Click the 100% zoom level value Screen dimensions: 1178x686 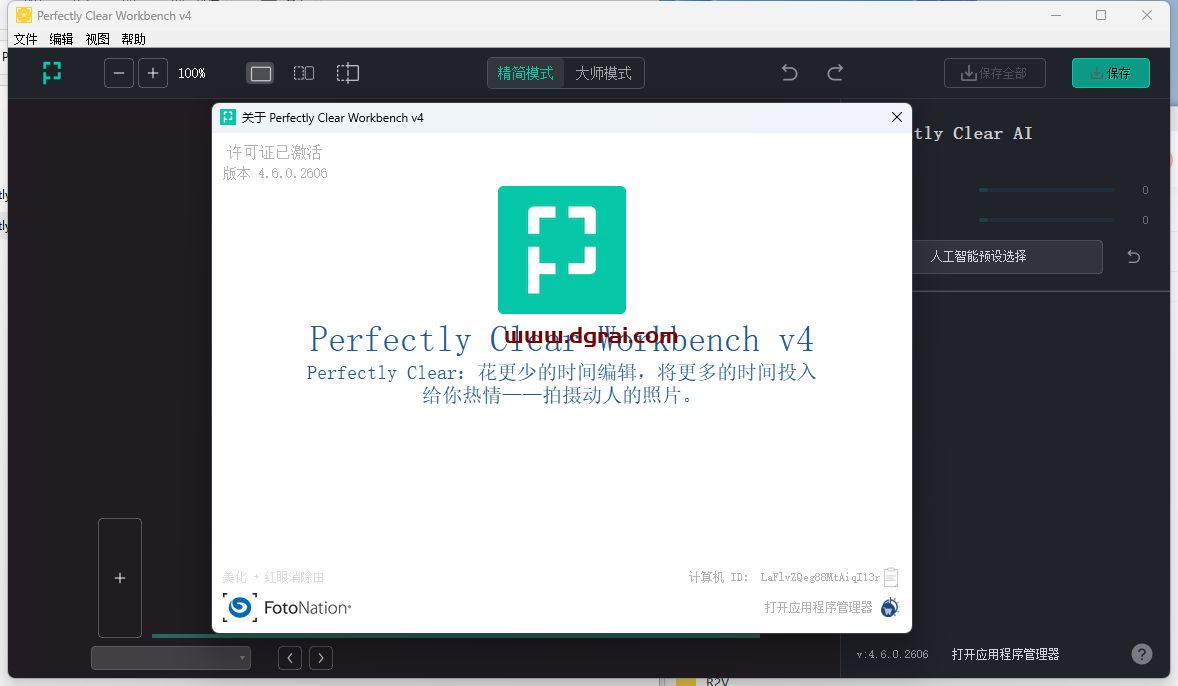(x=192, y=73)
